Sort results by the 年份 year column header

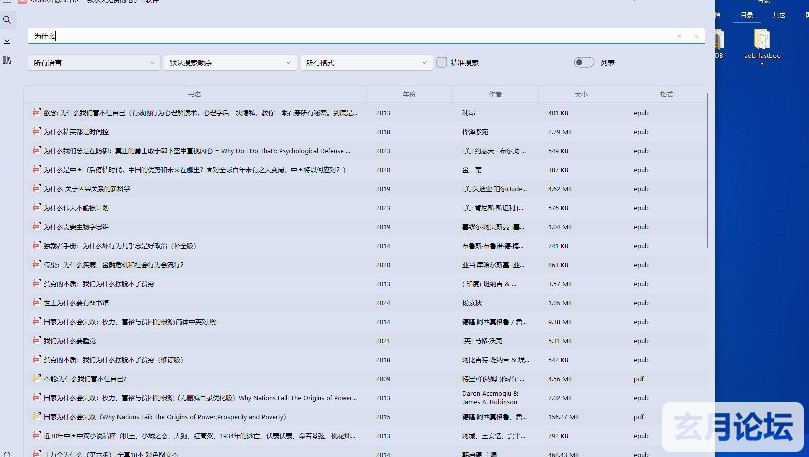tap(409, 94)
